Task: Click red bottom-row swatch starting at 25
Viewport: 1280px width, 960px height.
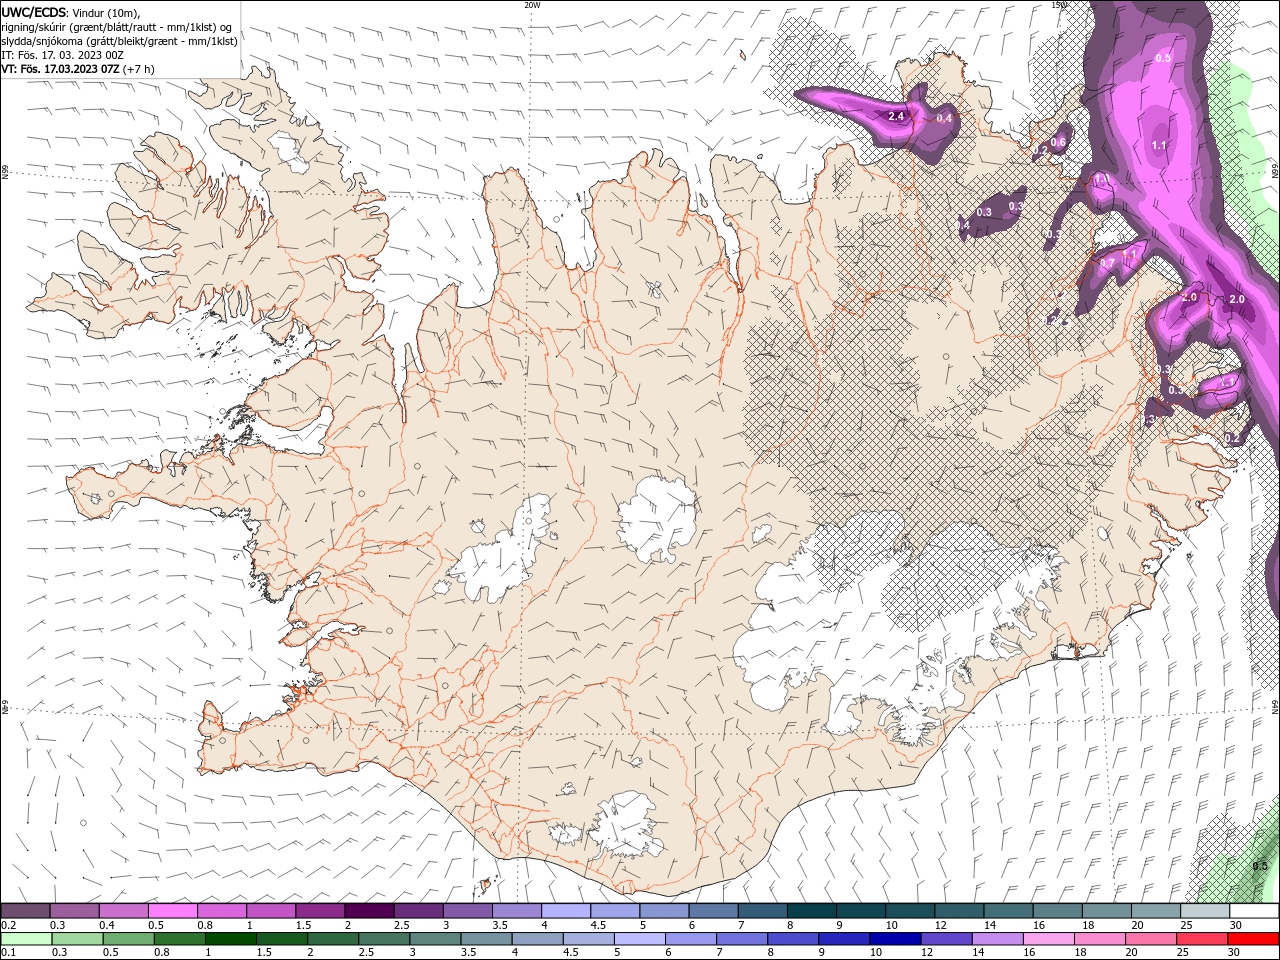Action: tap(1202, 939)
